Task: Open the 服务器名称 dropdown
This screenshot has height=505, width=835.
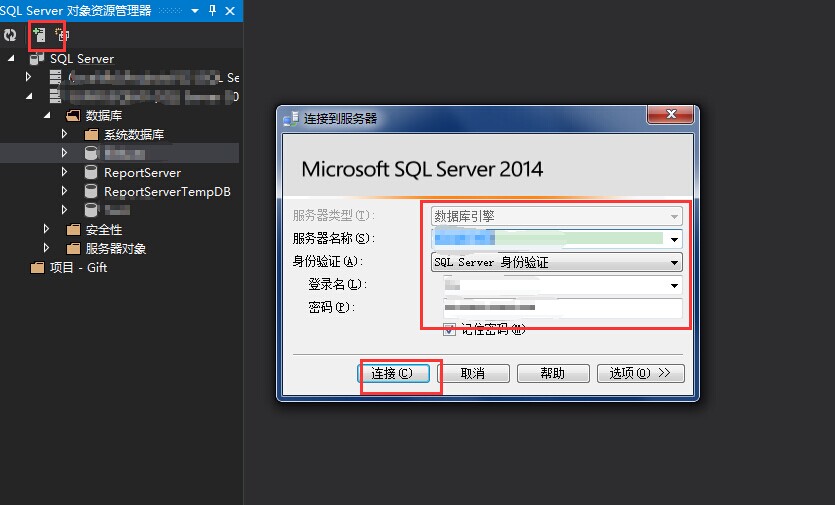Action: [x=674, y=239]
